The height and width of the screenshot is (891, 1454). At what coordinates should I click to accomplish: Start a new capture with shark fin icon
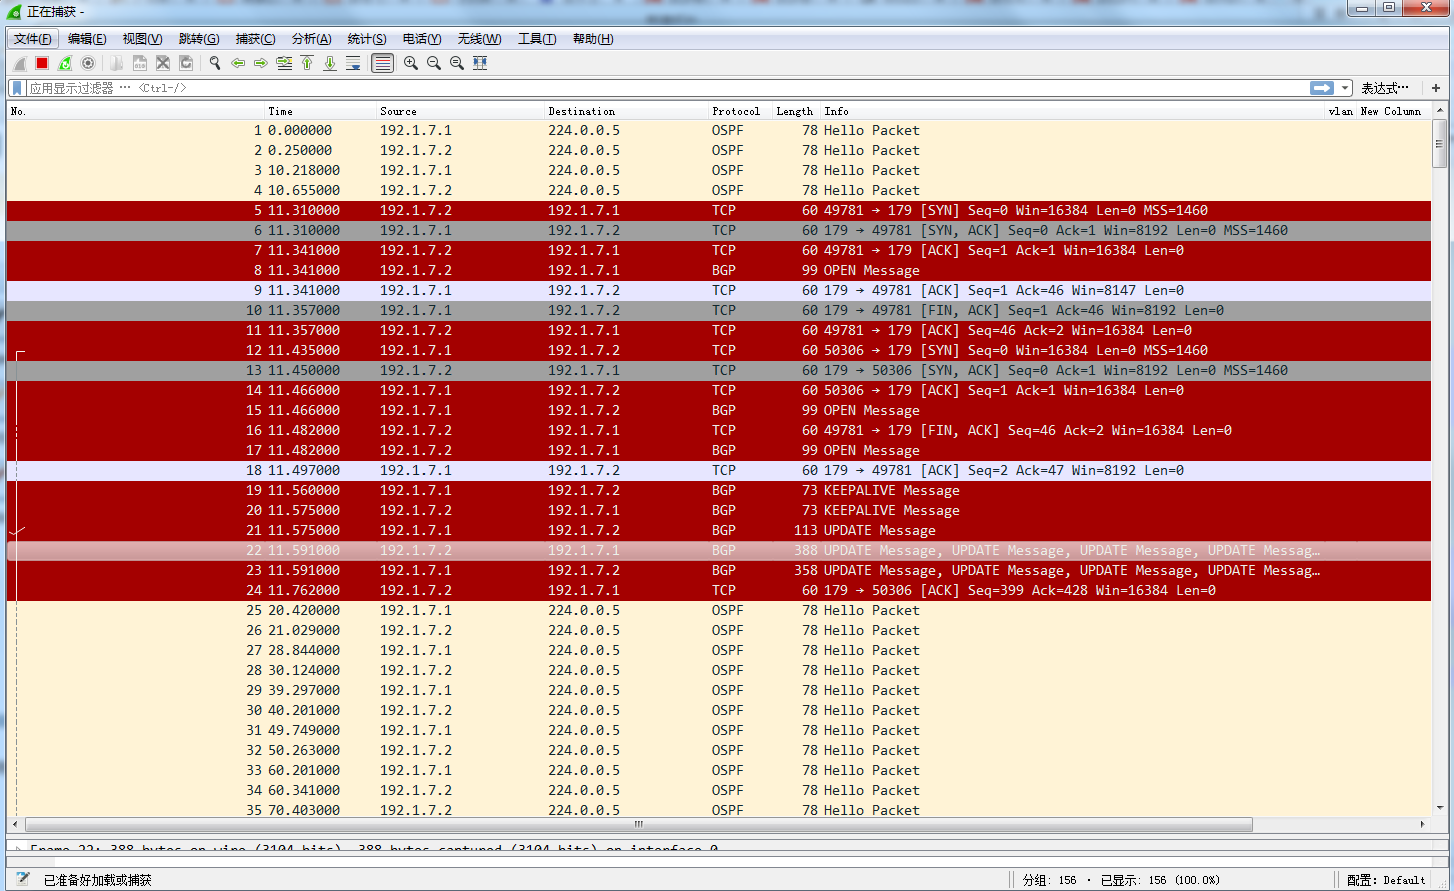(19, 63)
